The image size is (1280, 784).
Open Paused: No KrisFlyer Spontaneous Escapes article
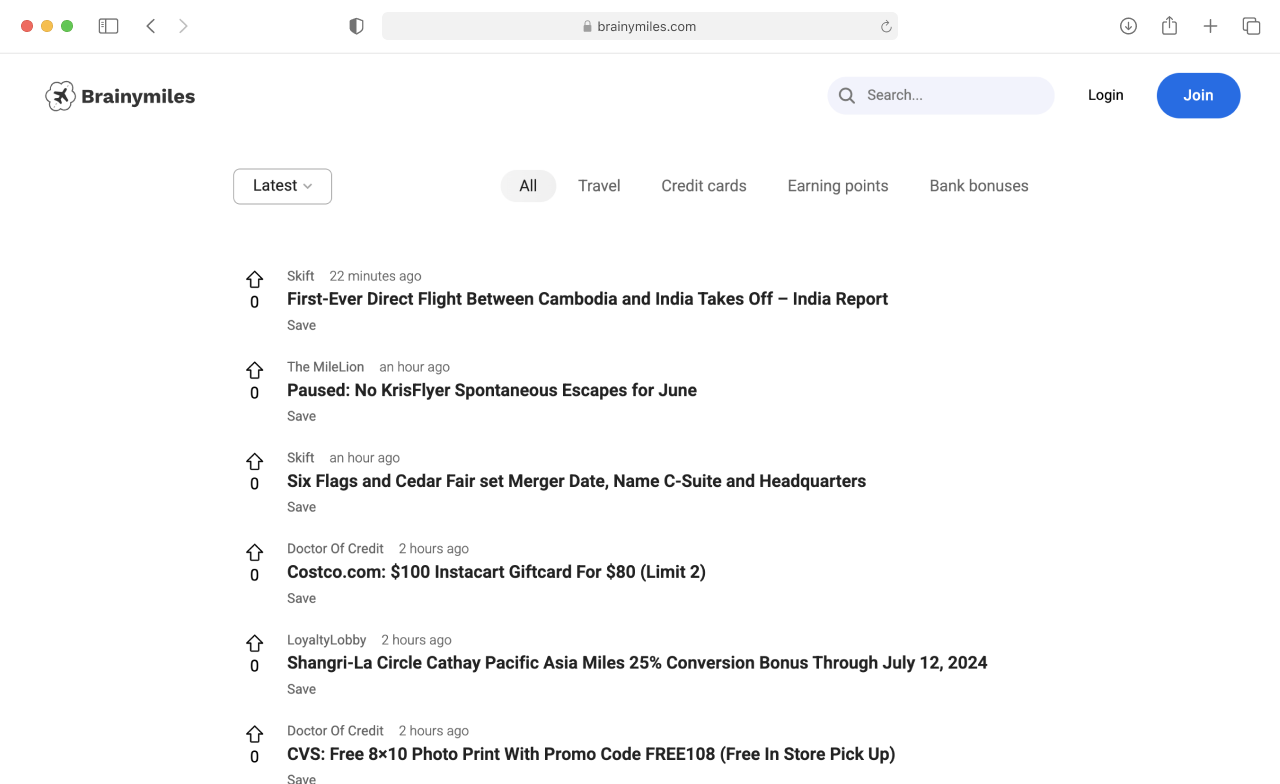(492, 390)
